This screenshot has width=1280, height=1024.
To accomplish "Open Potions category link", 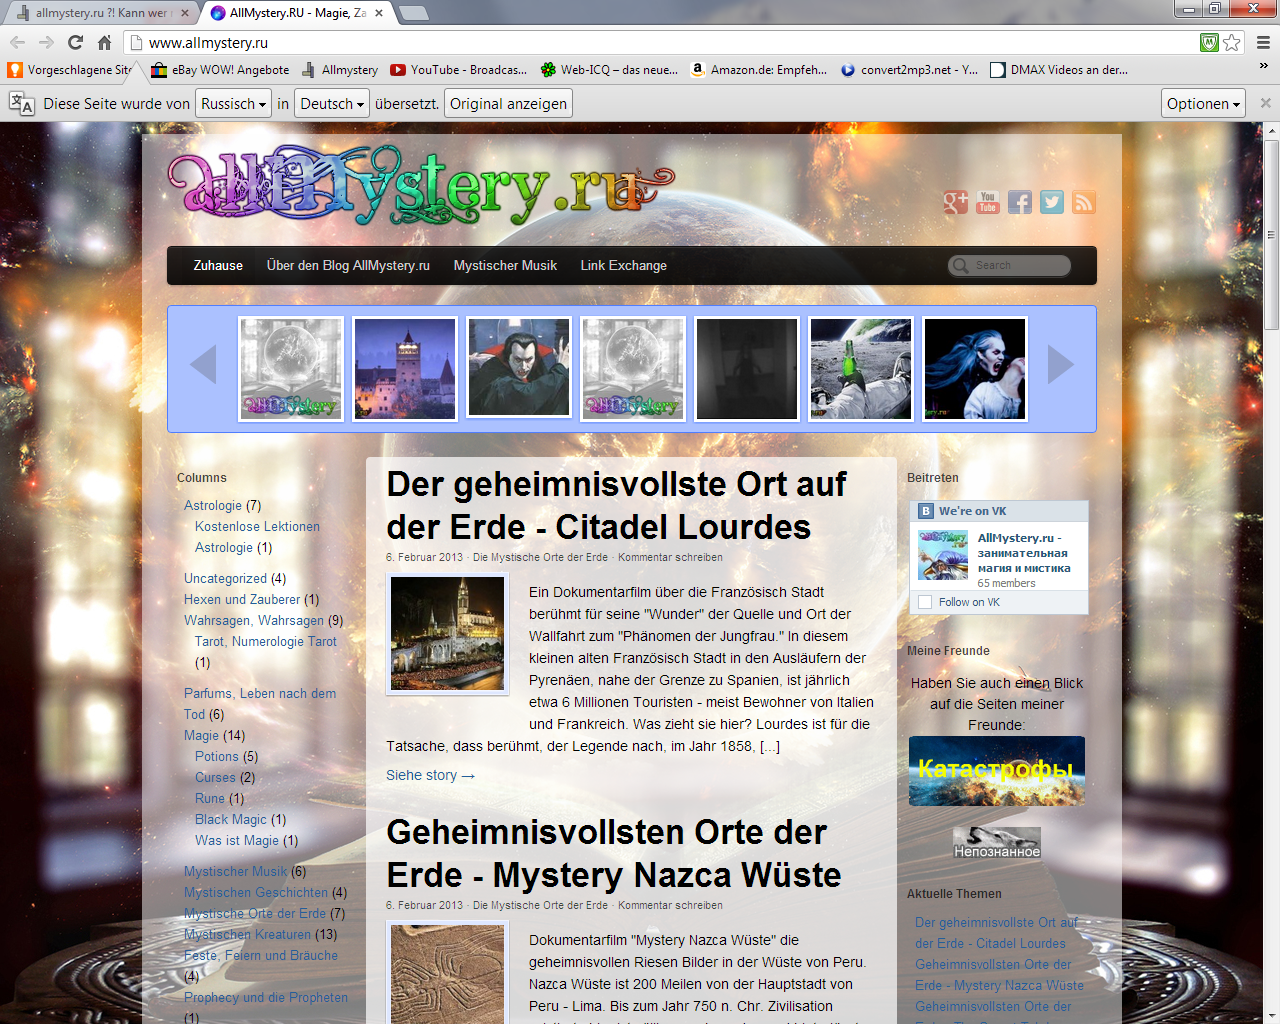I will 217,756.
